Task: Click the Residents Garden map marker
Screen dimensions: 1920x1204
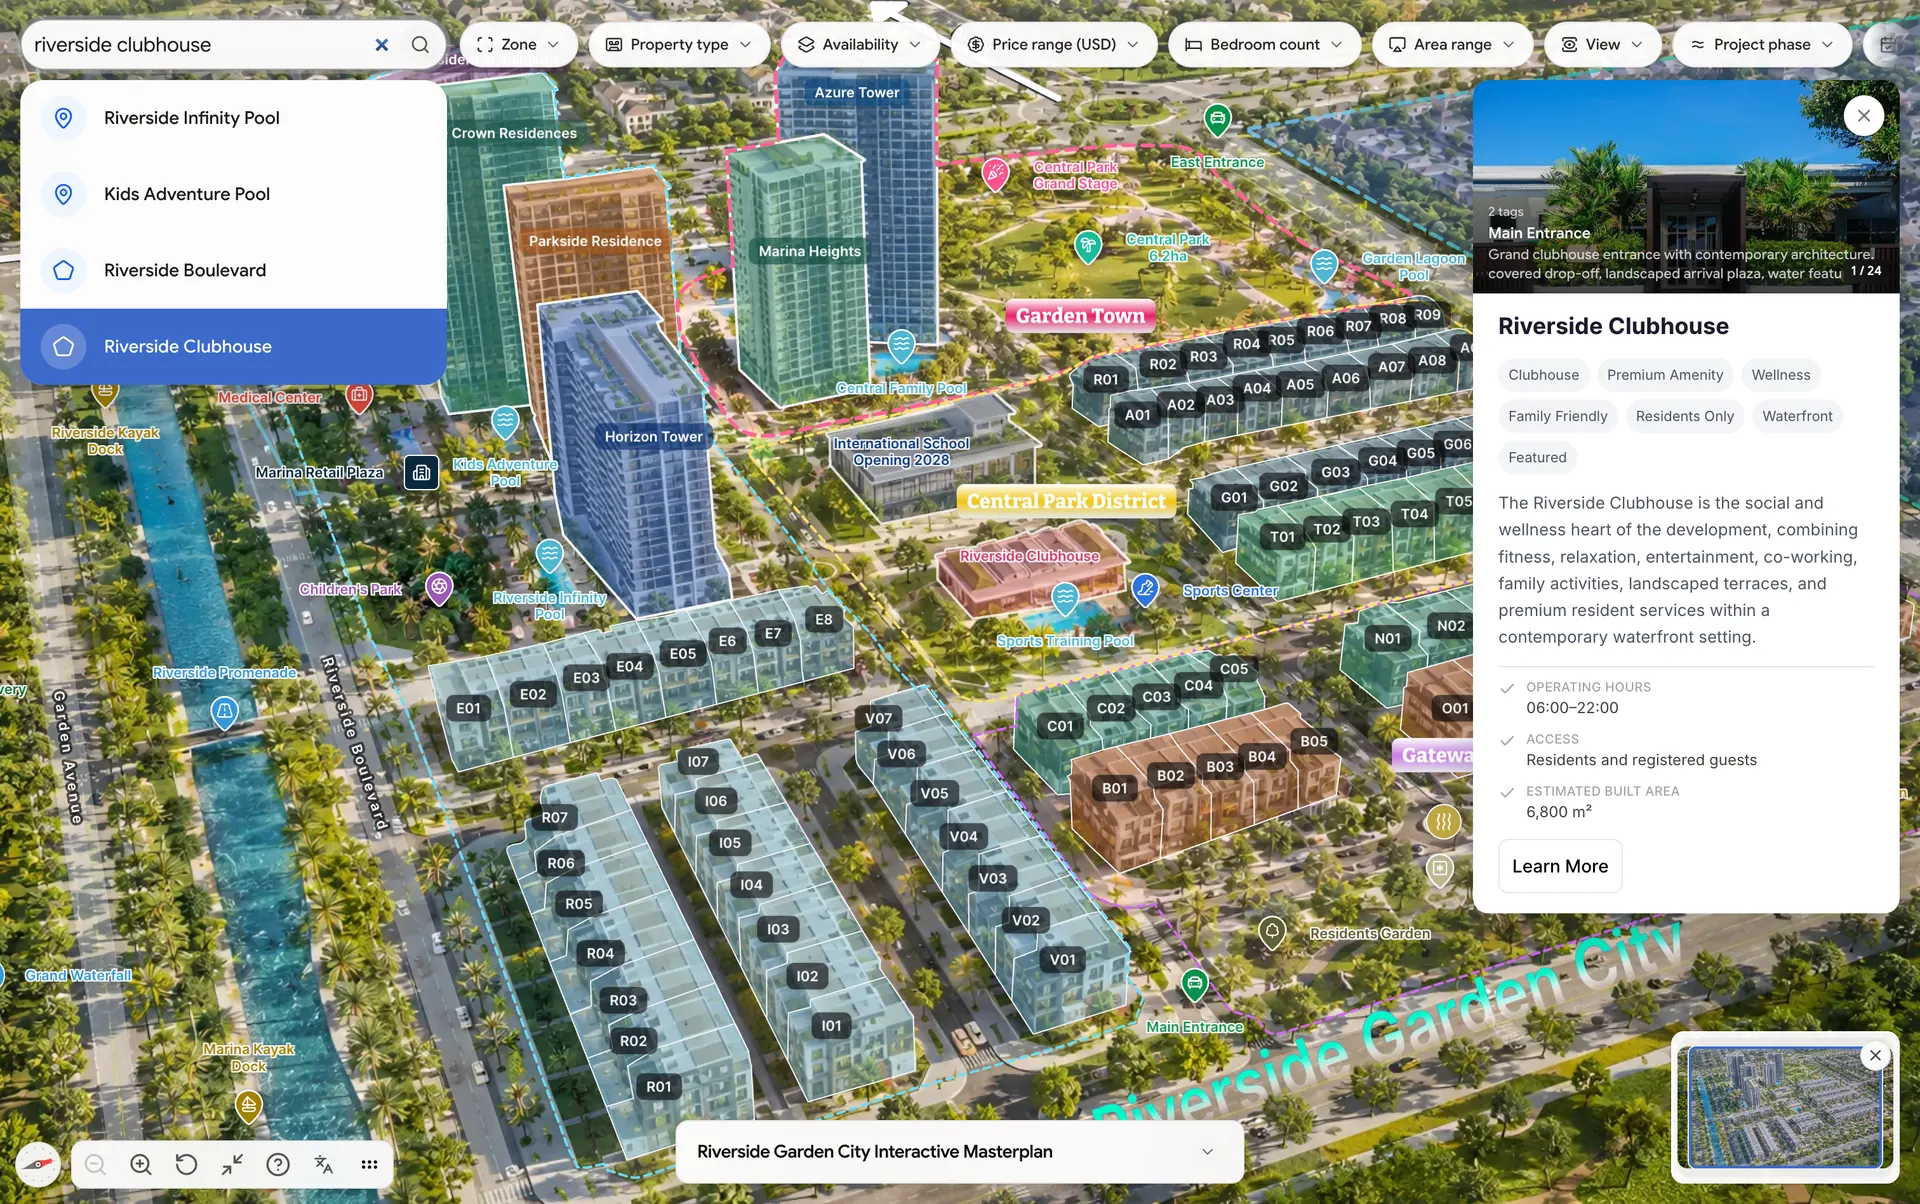Action: [1272, 932]
